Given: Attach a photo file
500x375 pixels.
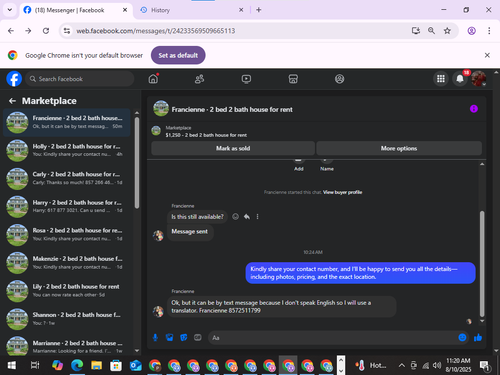Looking at the screenshot, I should click(170, 338).
